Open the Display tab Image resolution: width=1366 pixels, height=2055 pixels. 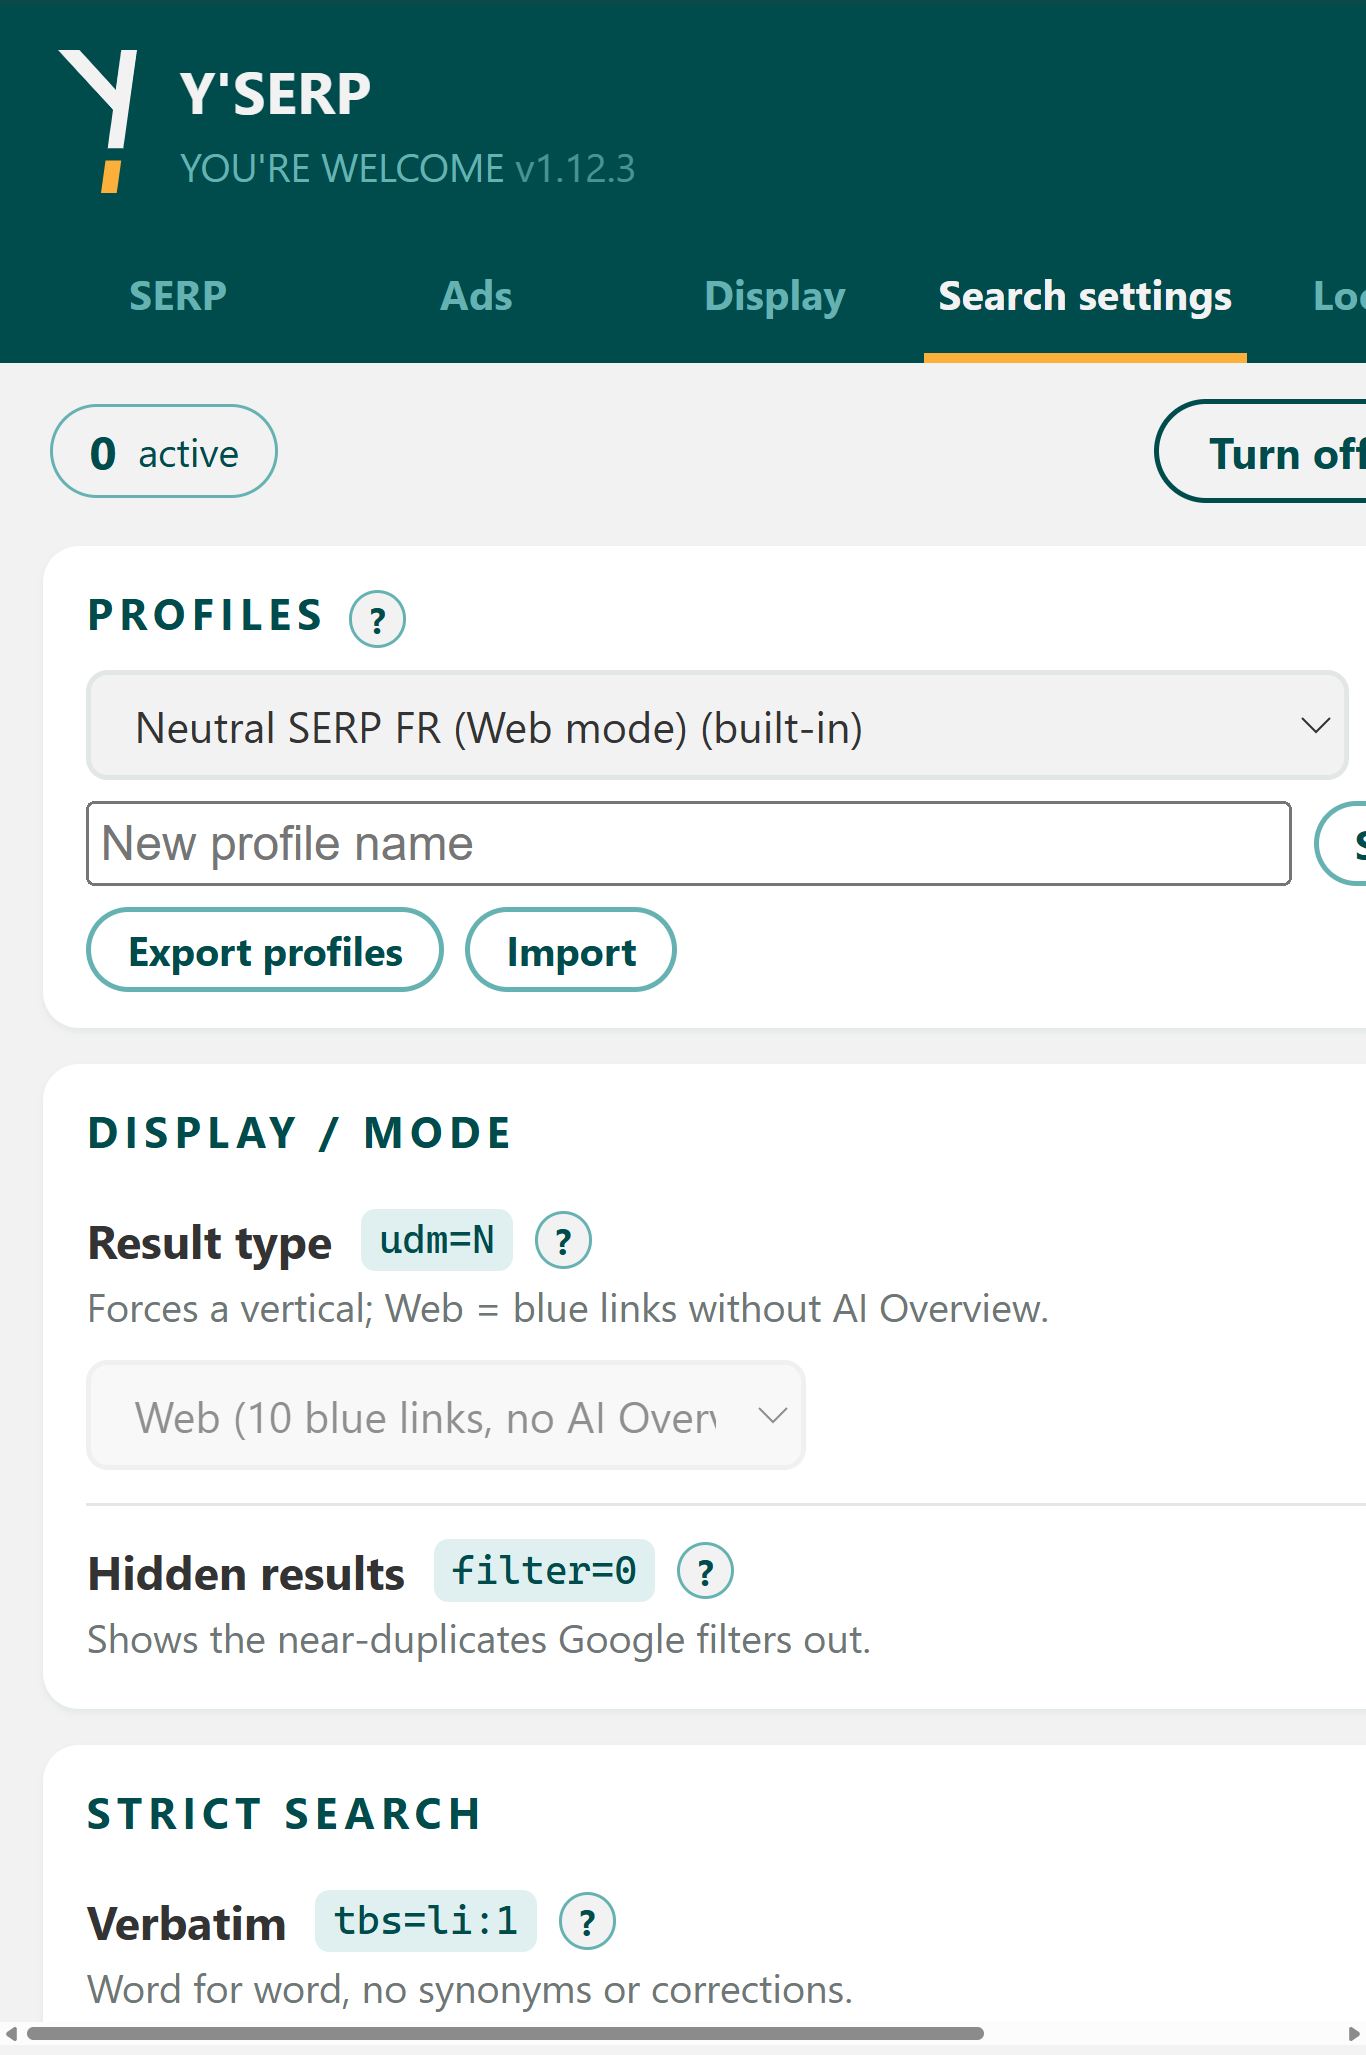coord(775,296)
